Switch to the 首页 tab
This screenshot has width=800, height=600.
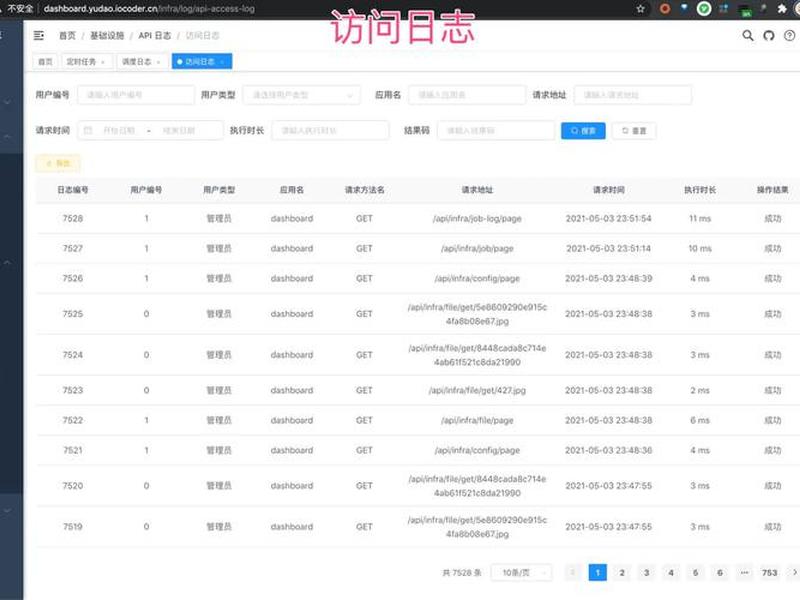point(45,62)
